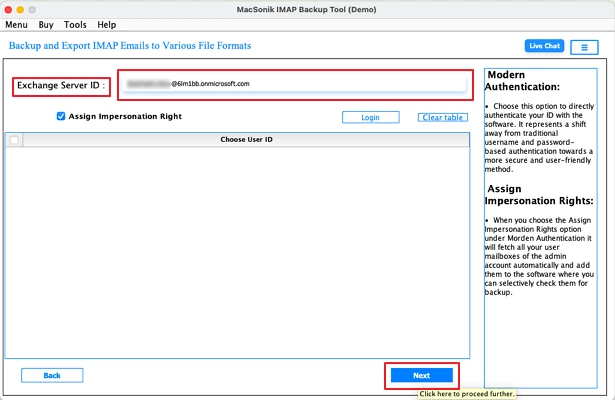Open the Buy menu

tap(46, 25)
